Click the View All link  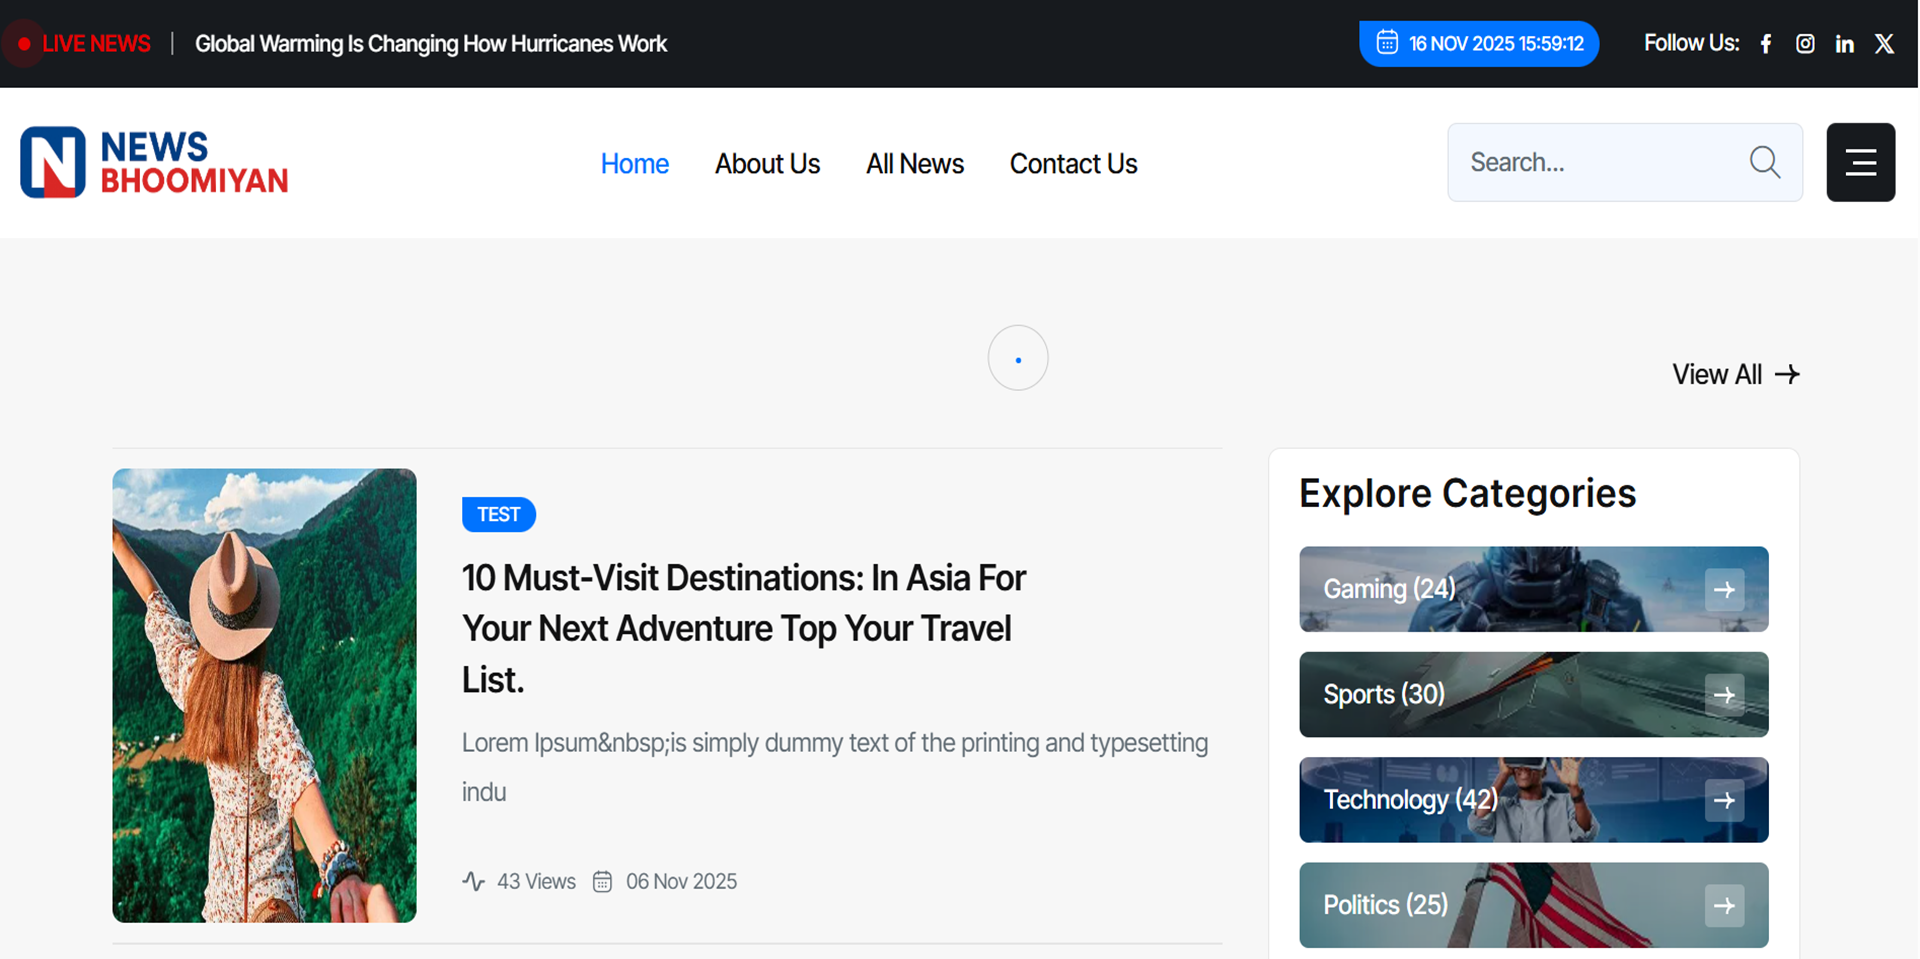tap(1735, 375)
